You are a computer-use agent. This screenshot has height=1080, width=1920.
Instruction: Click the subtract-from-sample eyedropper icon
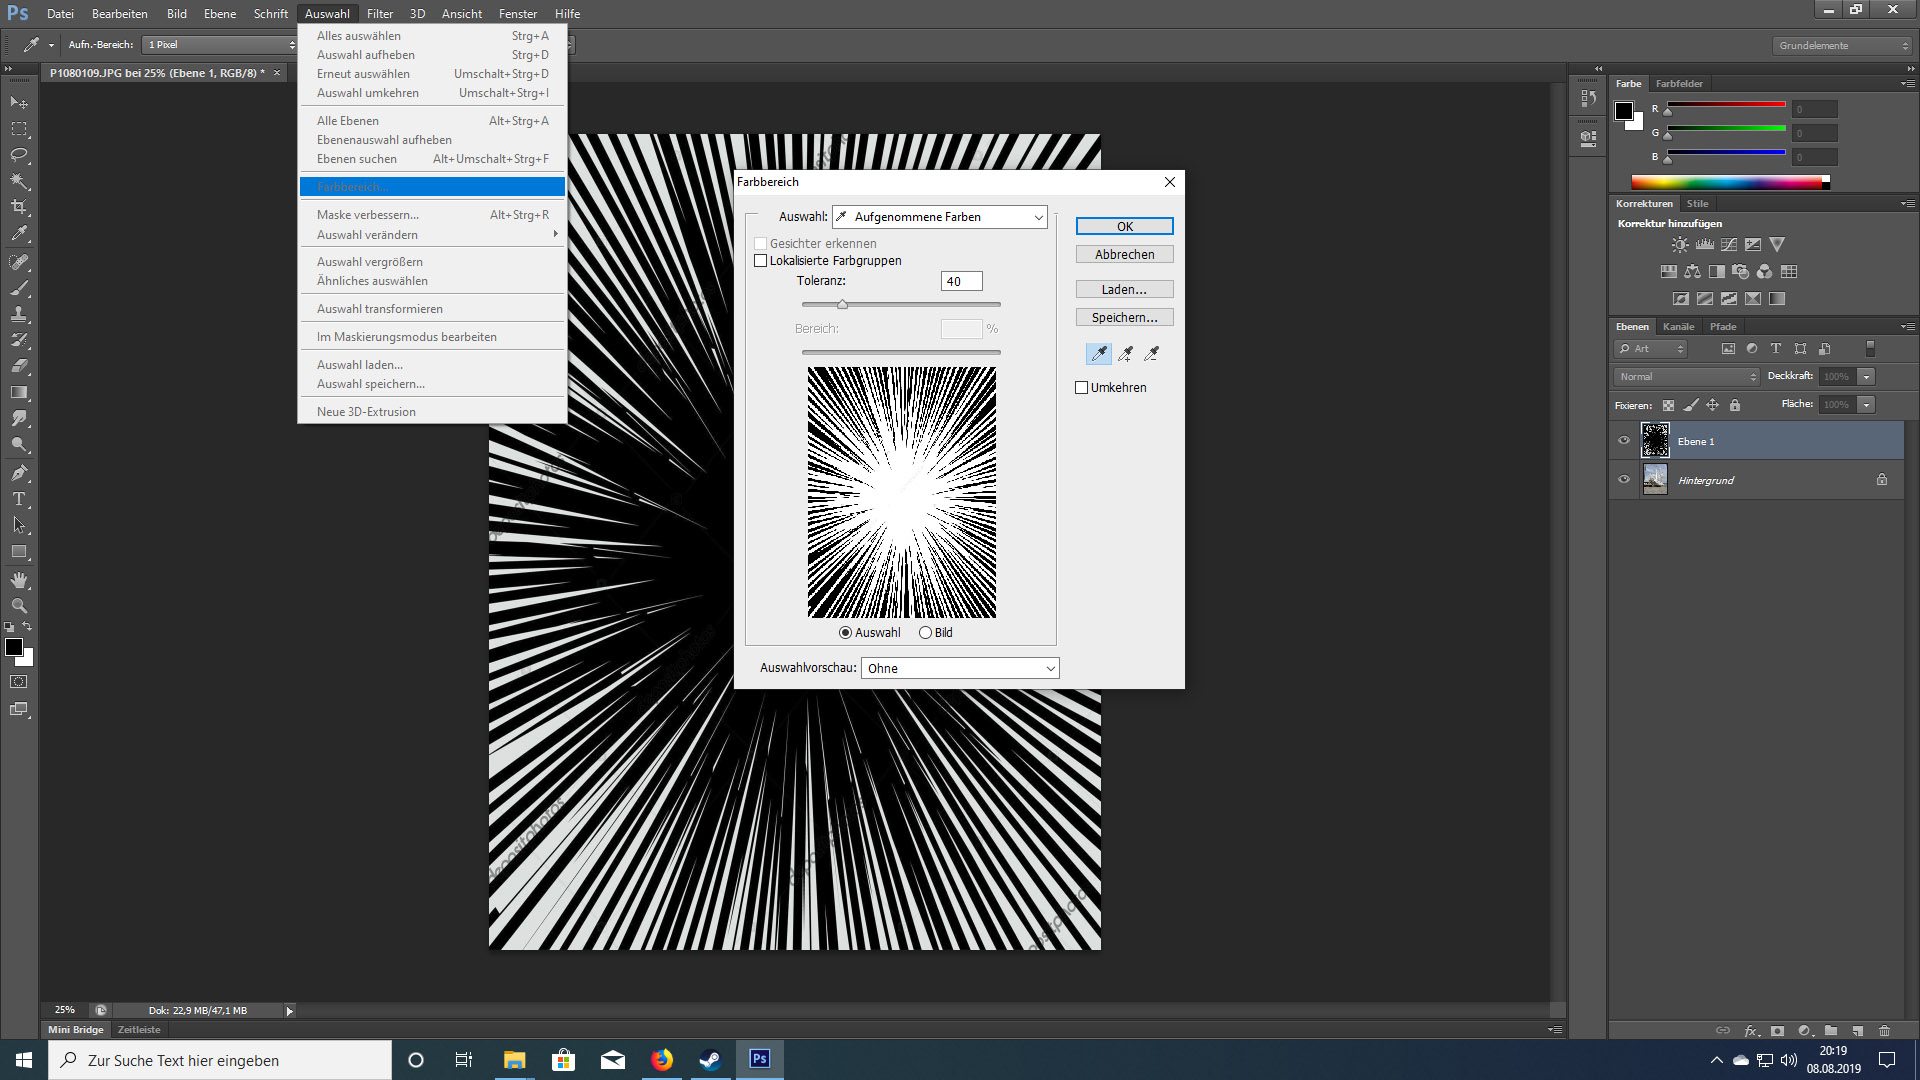pos(1152,353)
